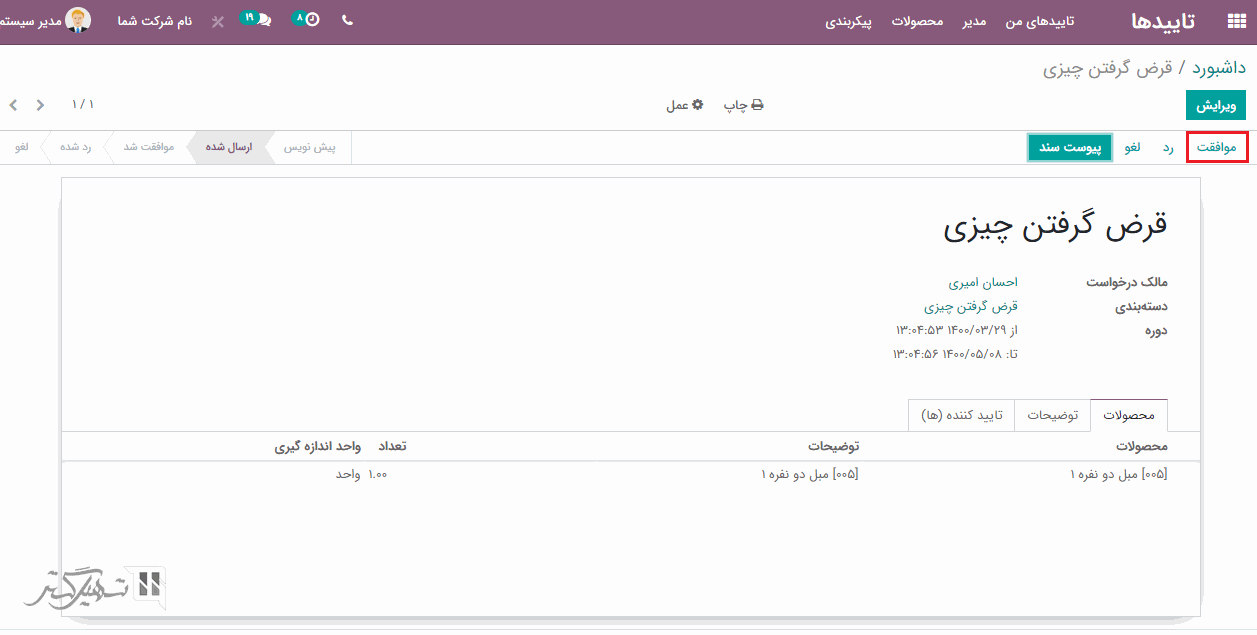Go to previous record with pager arrow
The width and height of the screenshot is (1257, 635).
click(x=40, y=105)
